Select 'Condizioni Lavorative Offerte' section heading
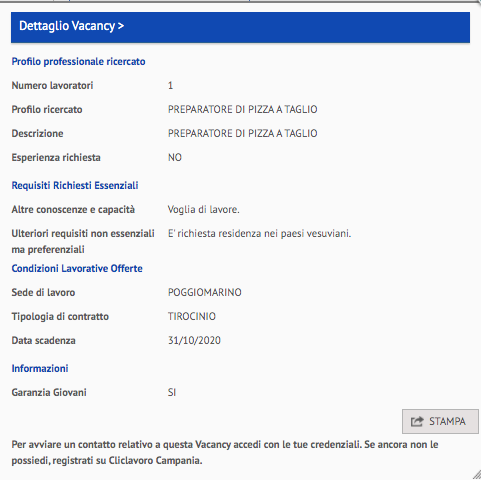481x480 pixels. [77, 268]
